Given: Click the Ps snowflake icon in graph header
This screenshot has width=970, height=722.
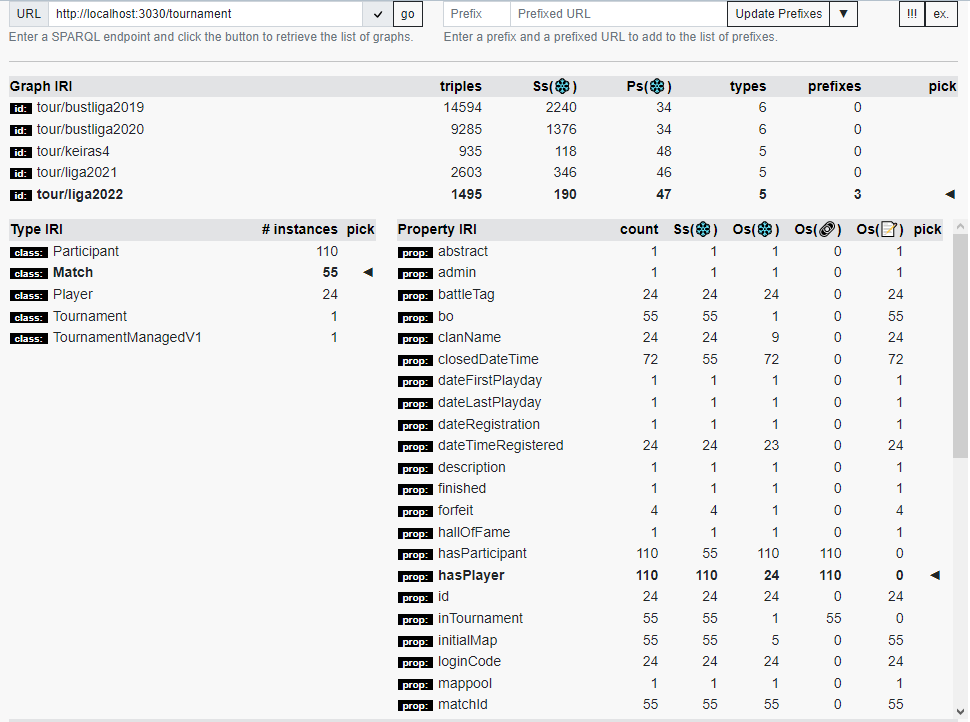Looking at the screenshot, I should coord(657,86).
